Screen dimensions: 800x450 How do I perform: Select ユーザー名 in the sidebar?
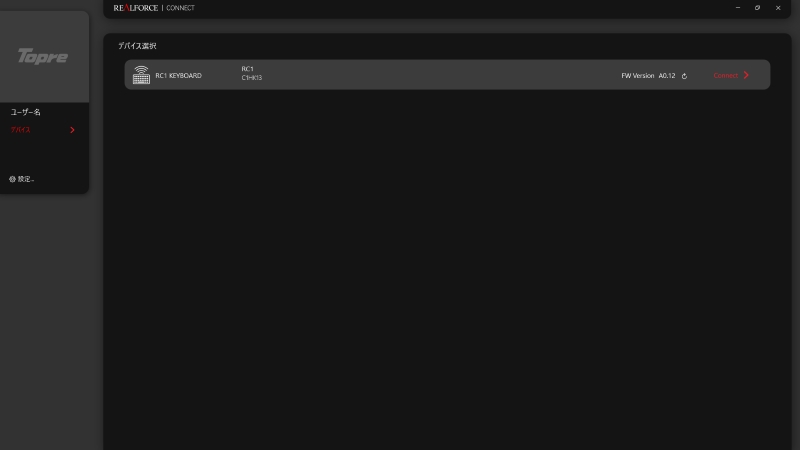pyautogui.click(x=26, y=112)
